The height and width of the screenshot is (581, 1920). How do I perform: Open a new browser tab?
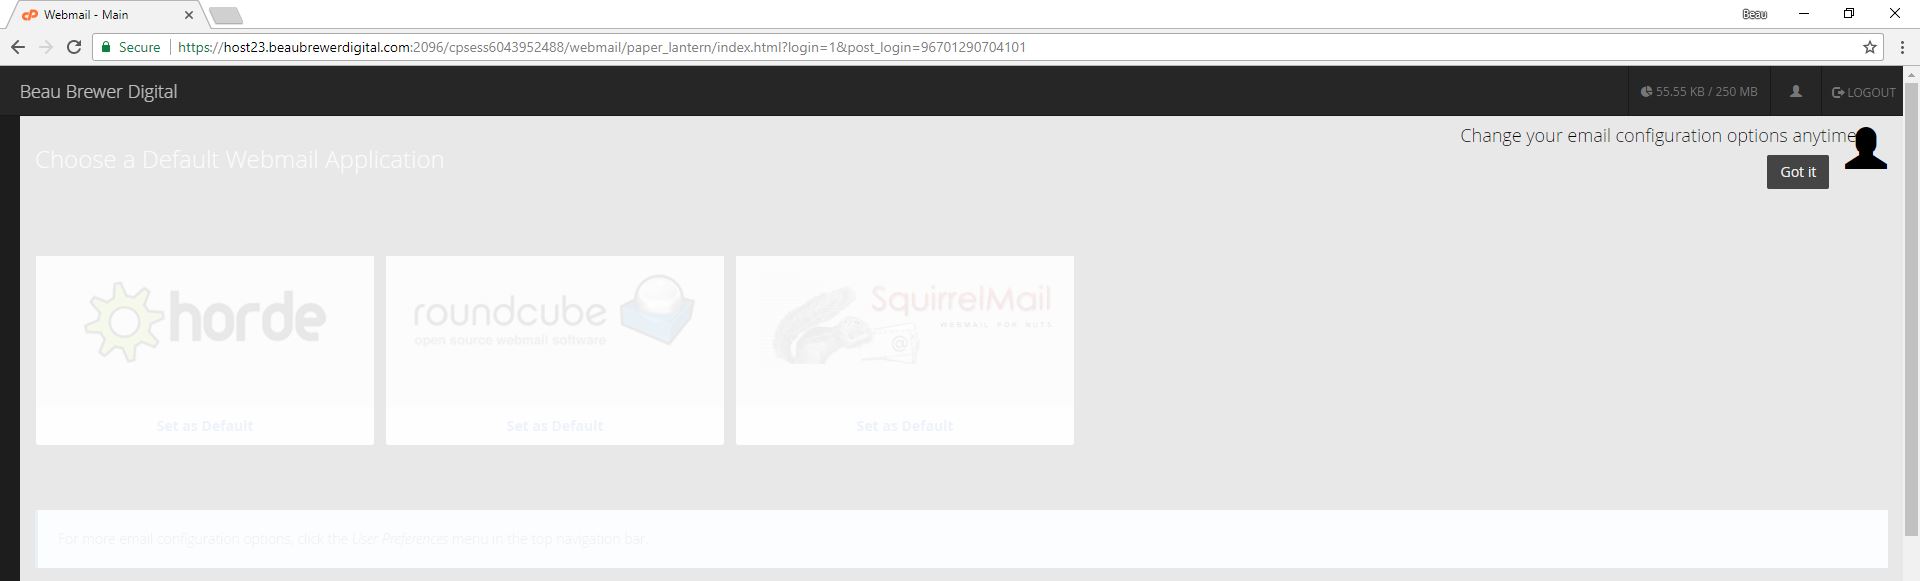pos(226,15)
